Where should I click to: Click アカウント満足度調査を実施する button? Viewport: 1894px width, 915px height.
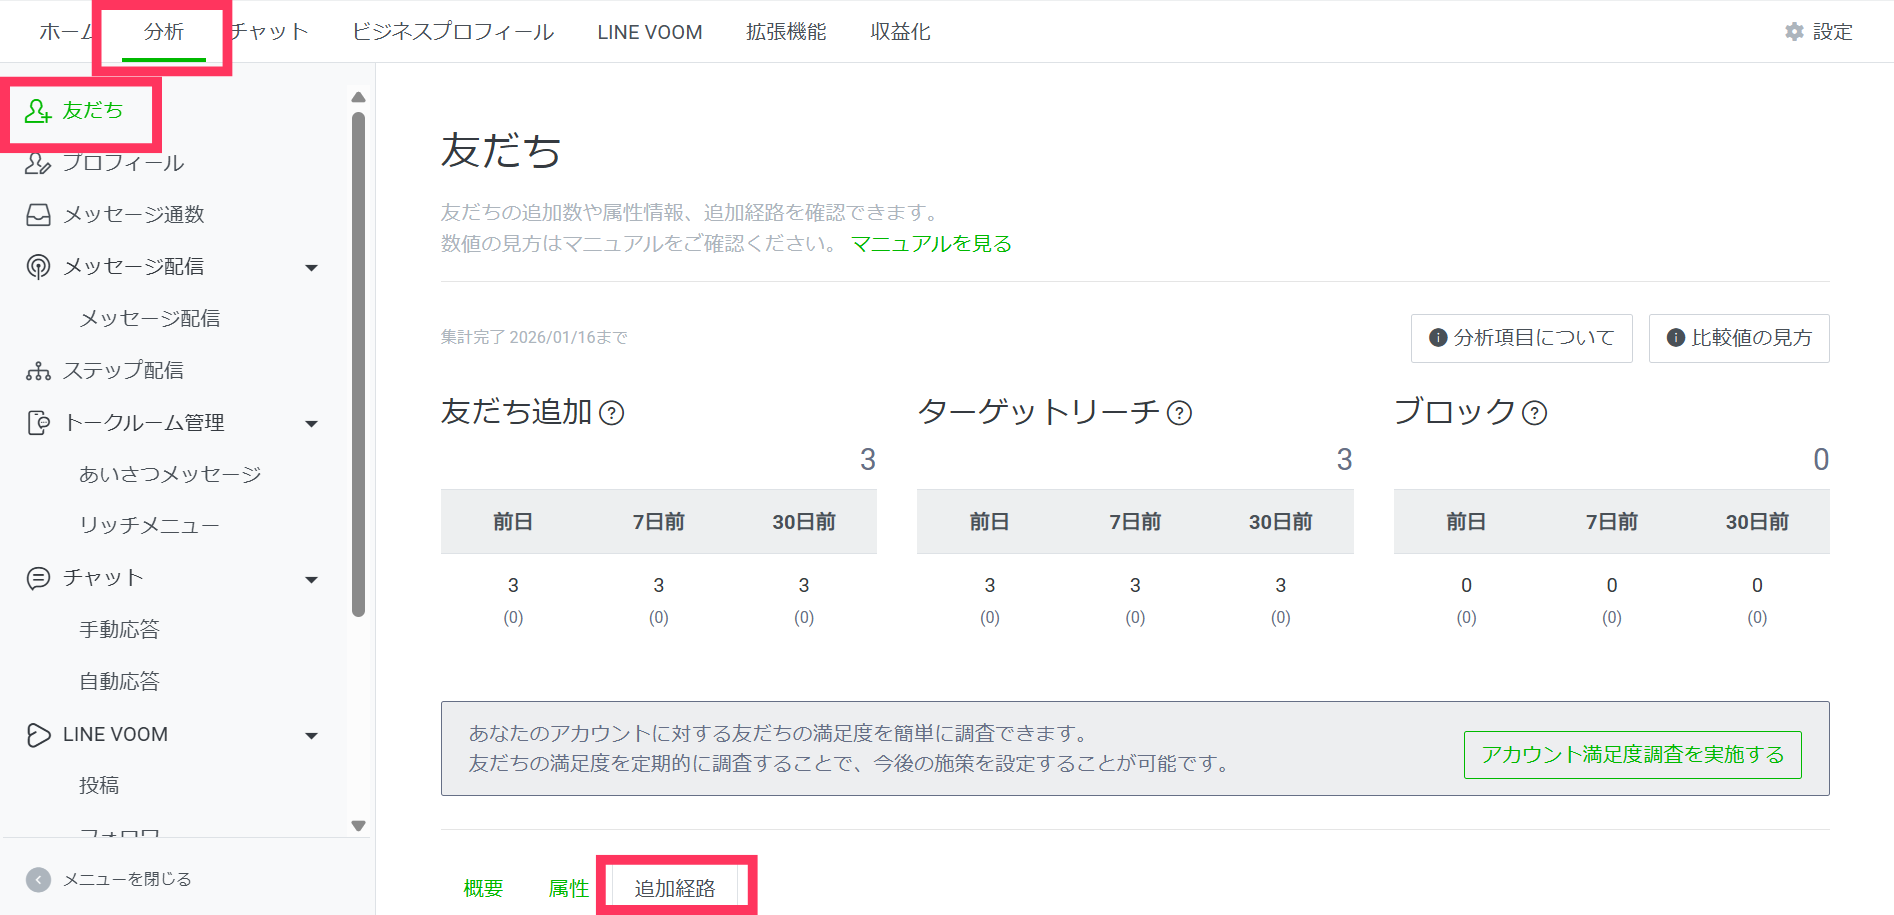tap(1632, 755)
